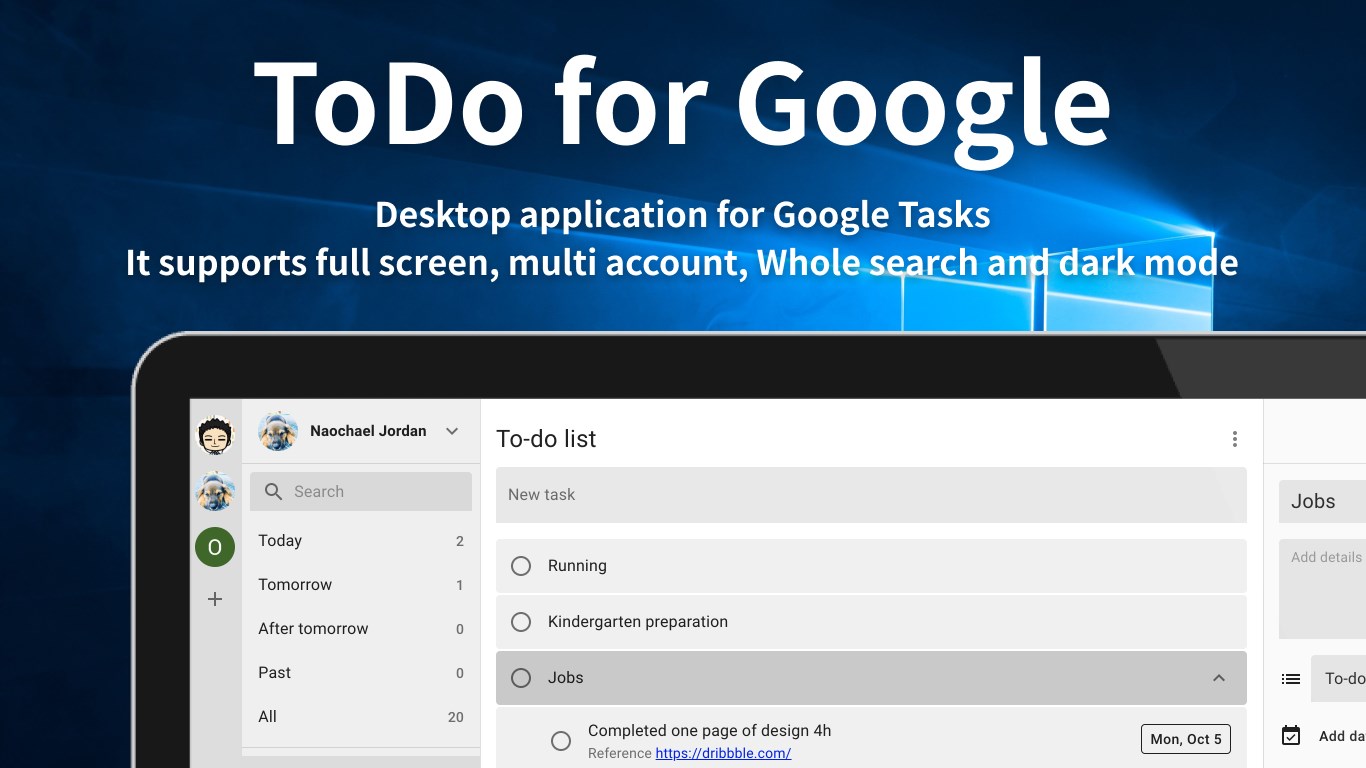Click the To-do list heading
Viewport: 1366px width, 768px height.
click(x=546, y=439)
